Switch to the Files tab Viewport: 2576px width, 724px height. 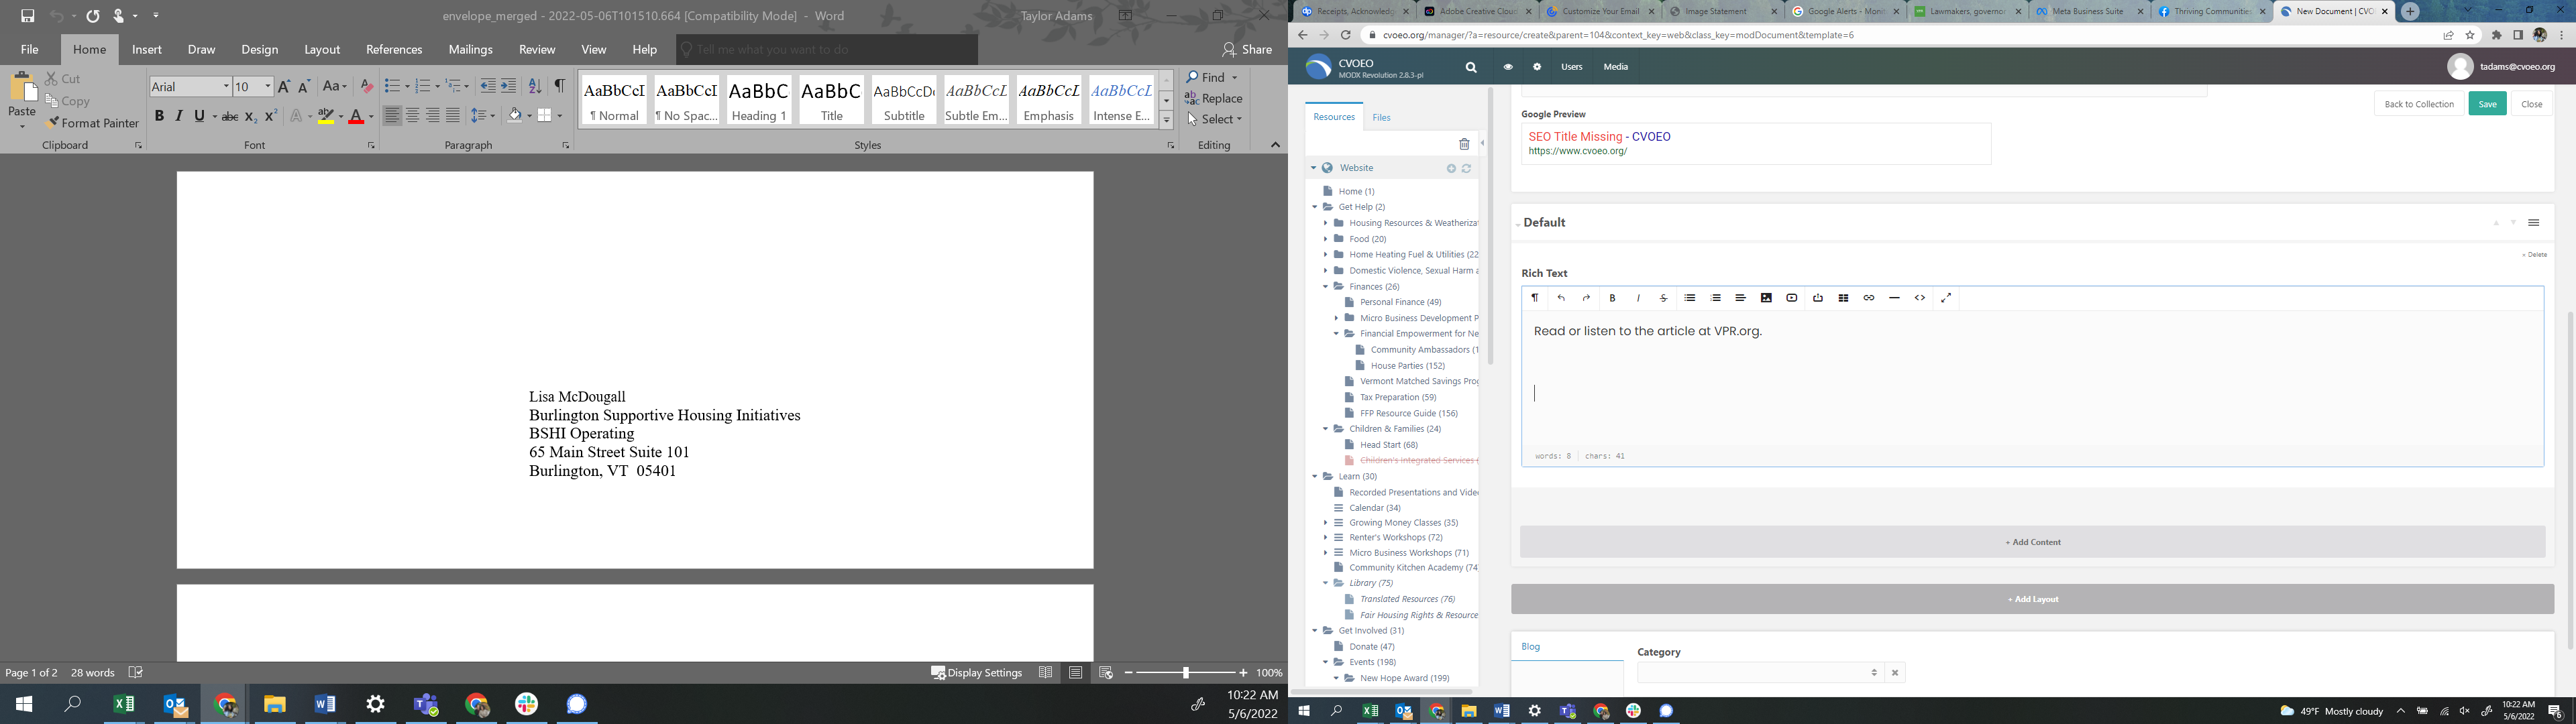pos(1381,118)
